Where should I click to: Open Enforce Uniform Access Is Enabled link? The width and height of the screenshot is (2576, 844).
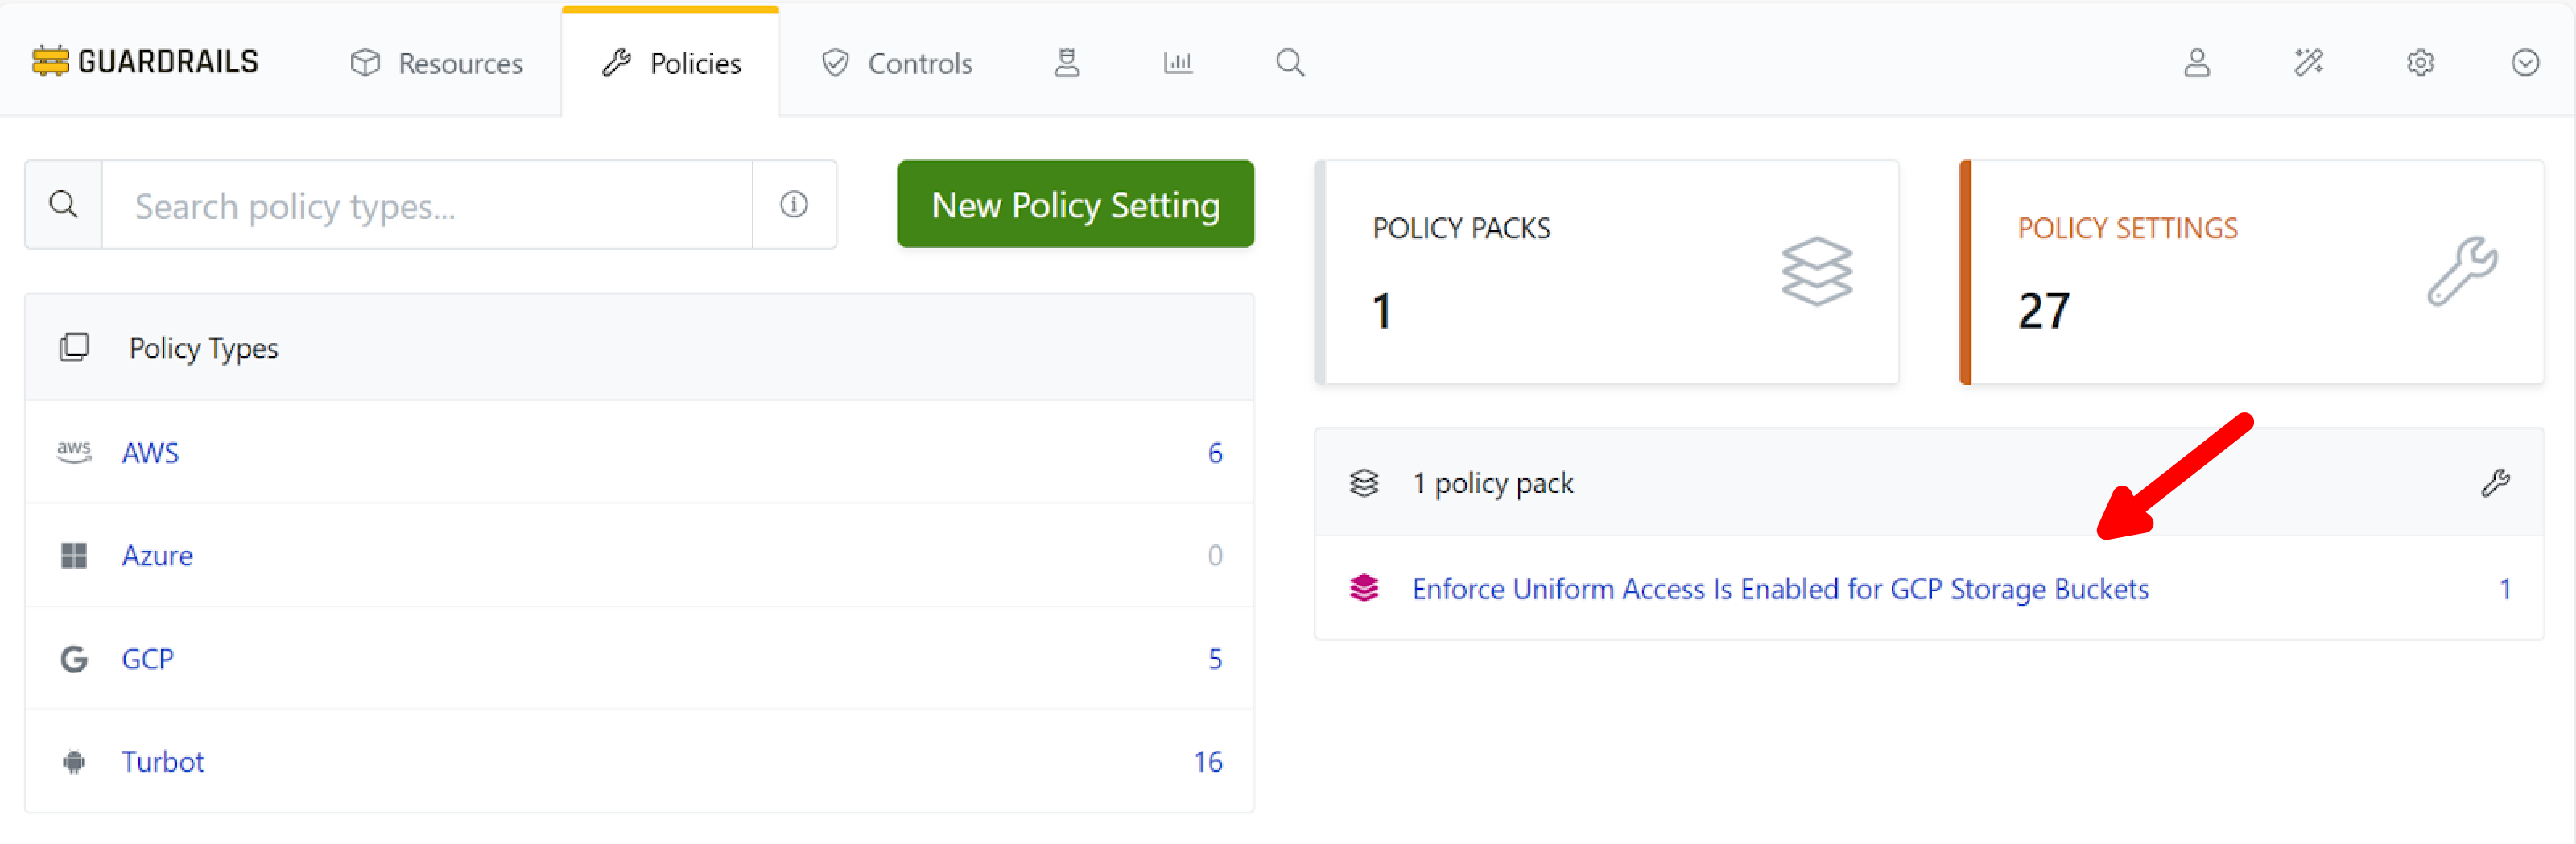point(1780,589)
